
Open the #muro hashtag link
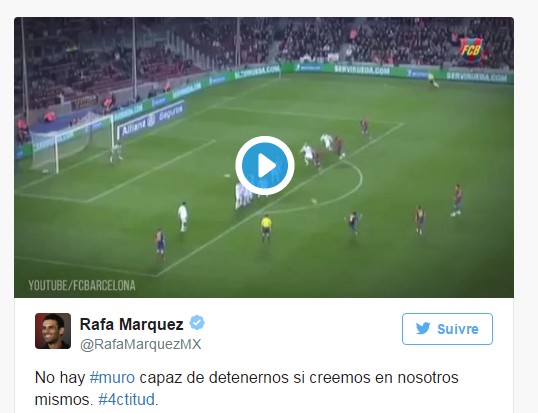pyautogui.click(x=112, y=378)
